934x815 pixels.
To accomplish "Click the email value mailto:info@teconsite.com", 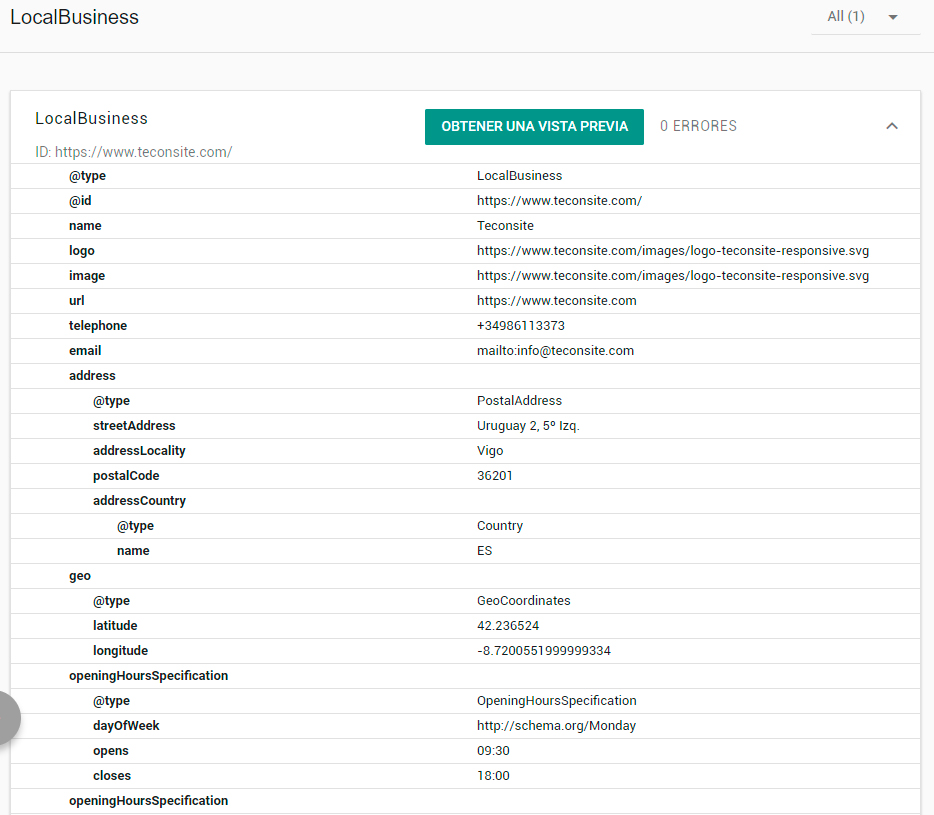I will [555, 351].
